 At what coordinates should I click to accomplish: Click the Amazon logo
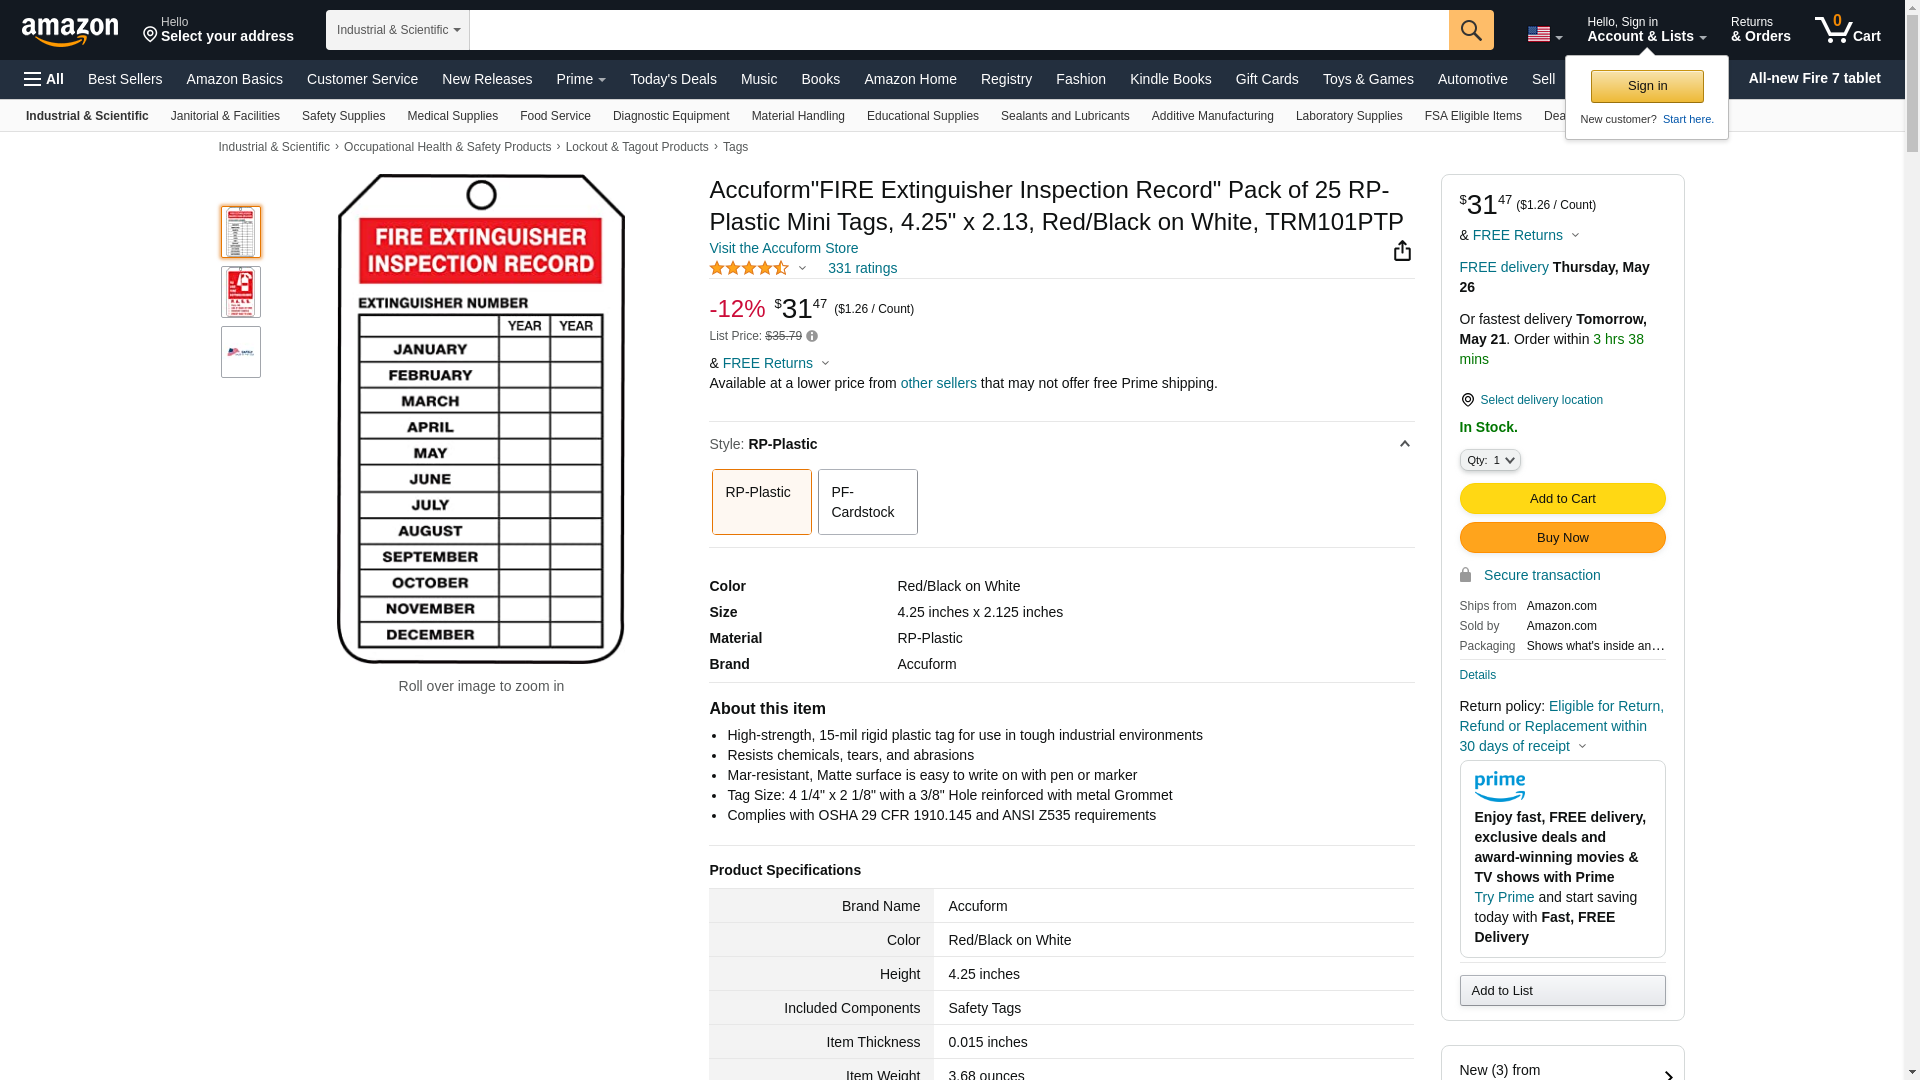pyautogui.click(x=70, y=31)
